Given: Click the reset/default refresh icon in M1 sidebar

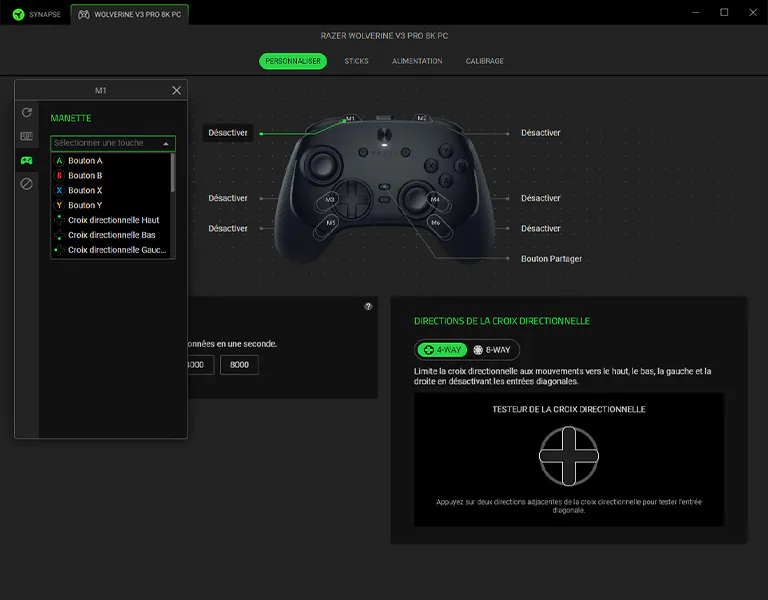Looking at the screenshot, I should coord(27,113).
